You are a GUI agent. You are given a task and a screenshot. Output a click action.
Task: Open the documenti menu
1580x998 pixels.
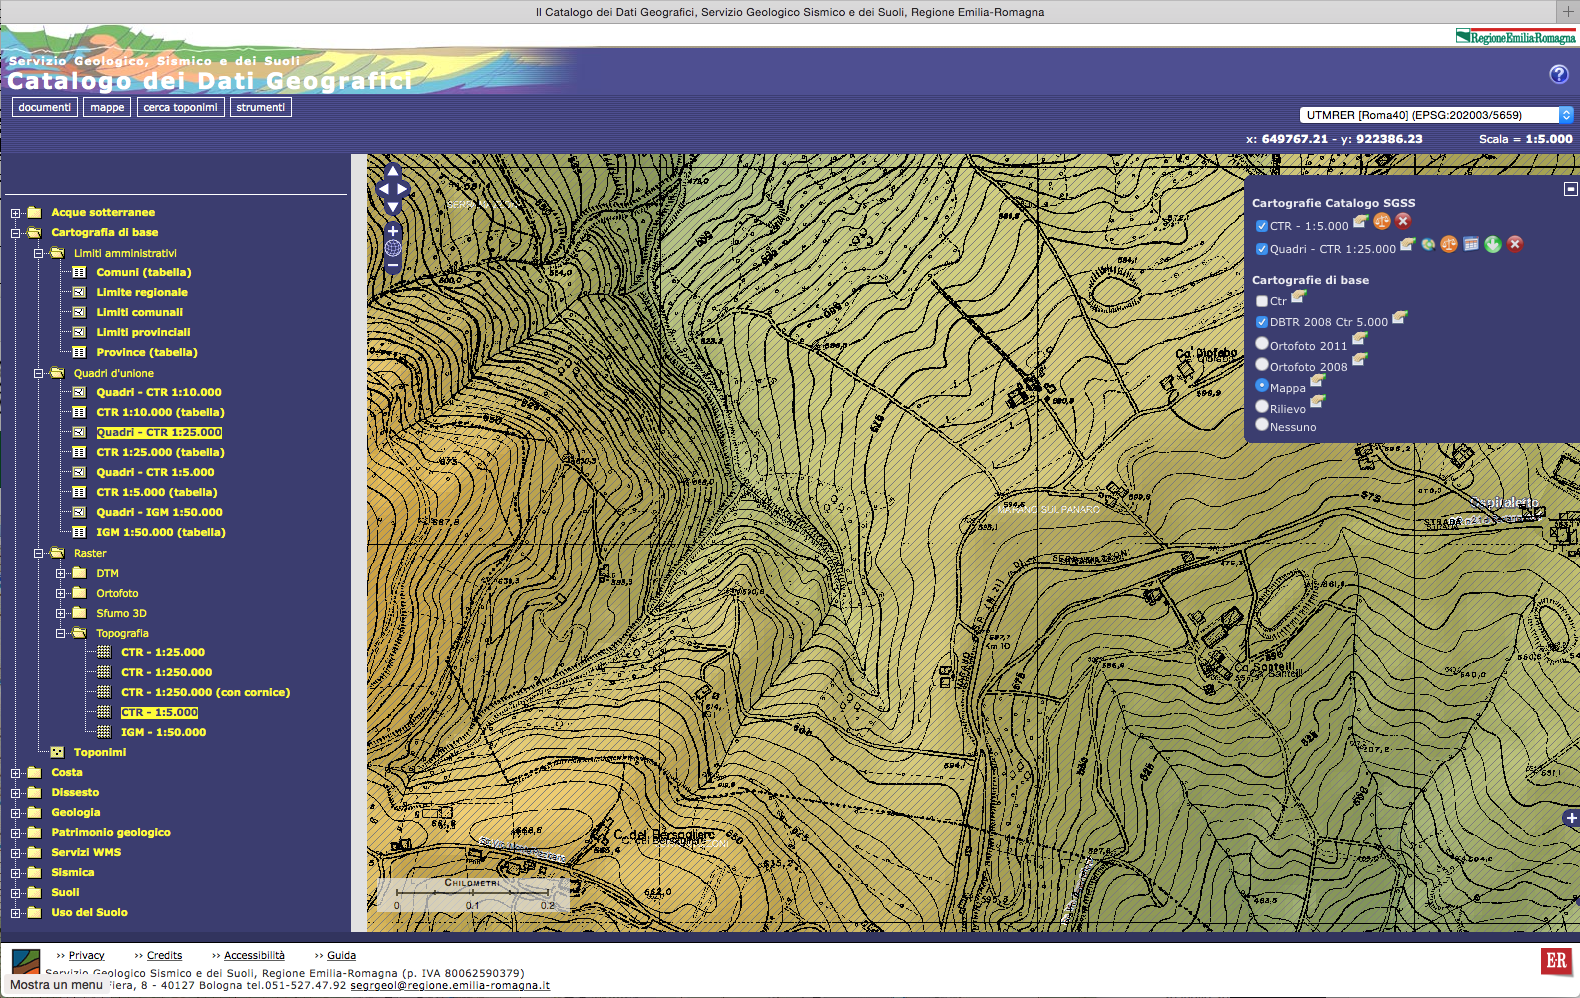coord(45,107)
